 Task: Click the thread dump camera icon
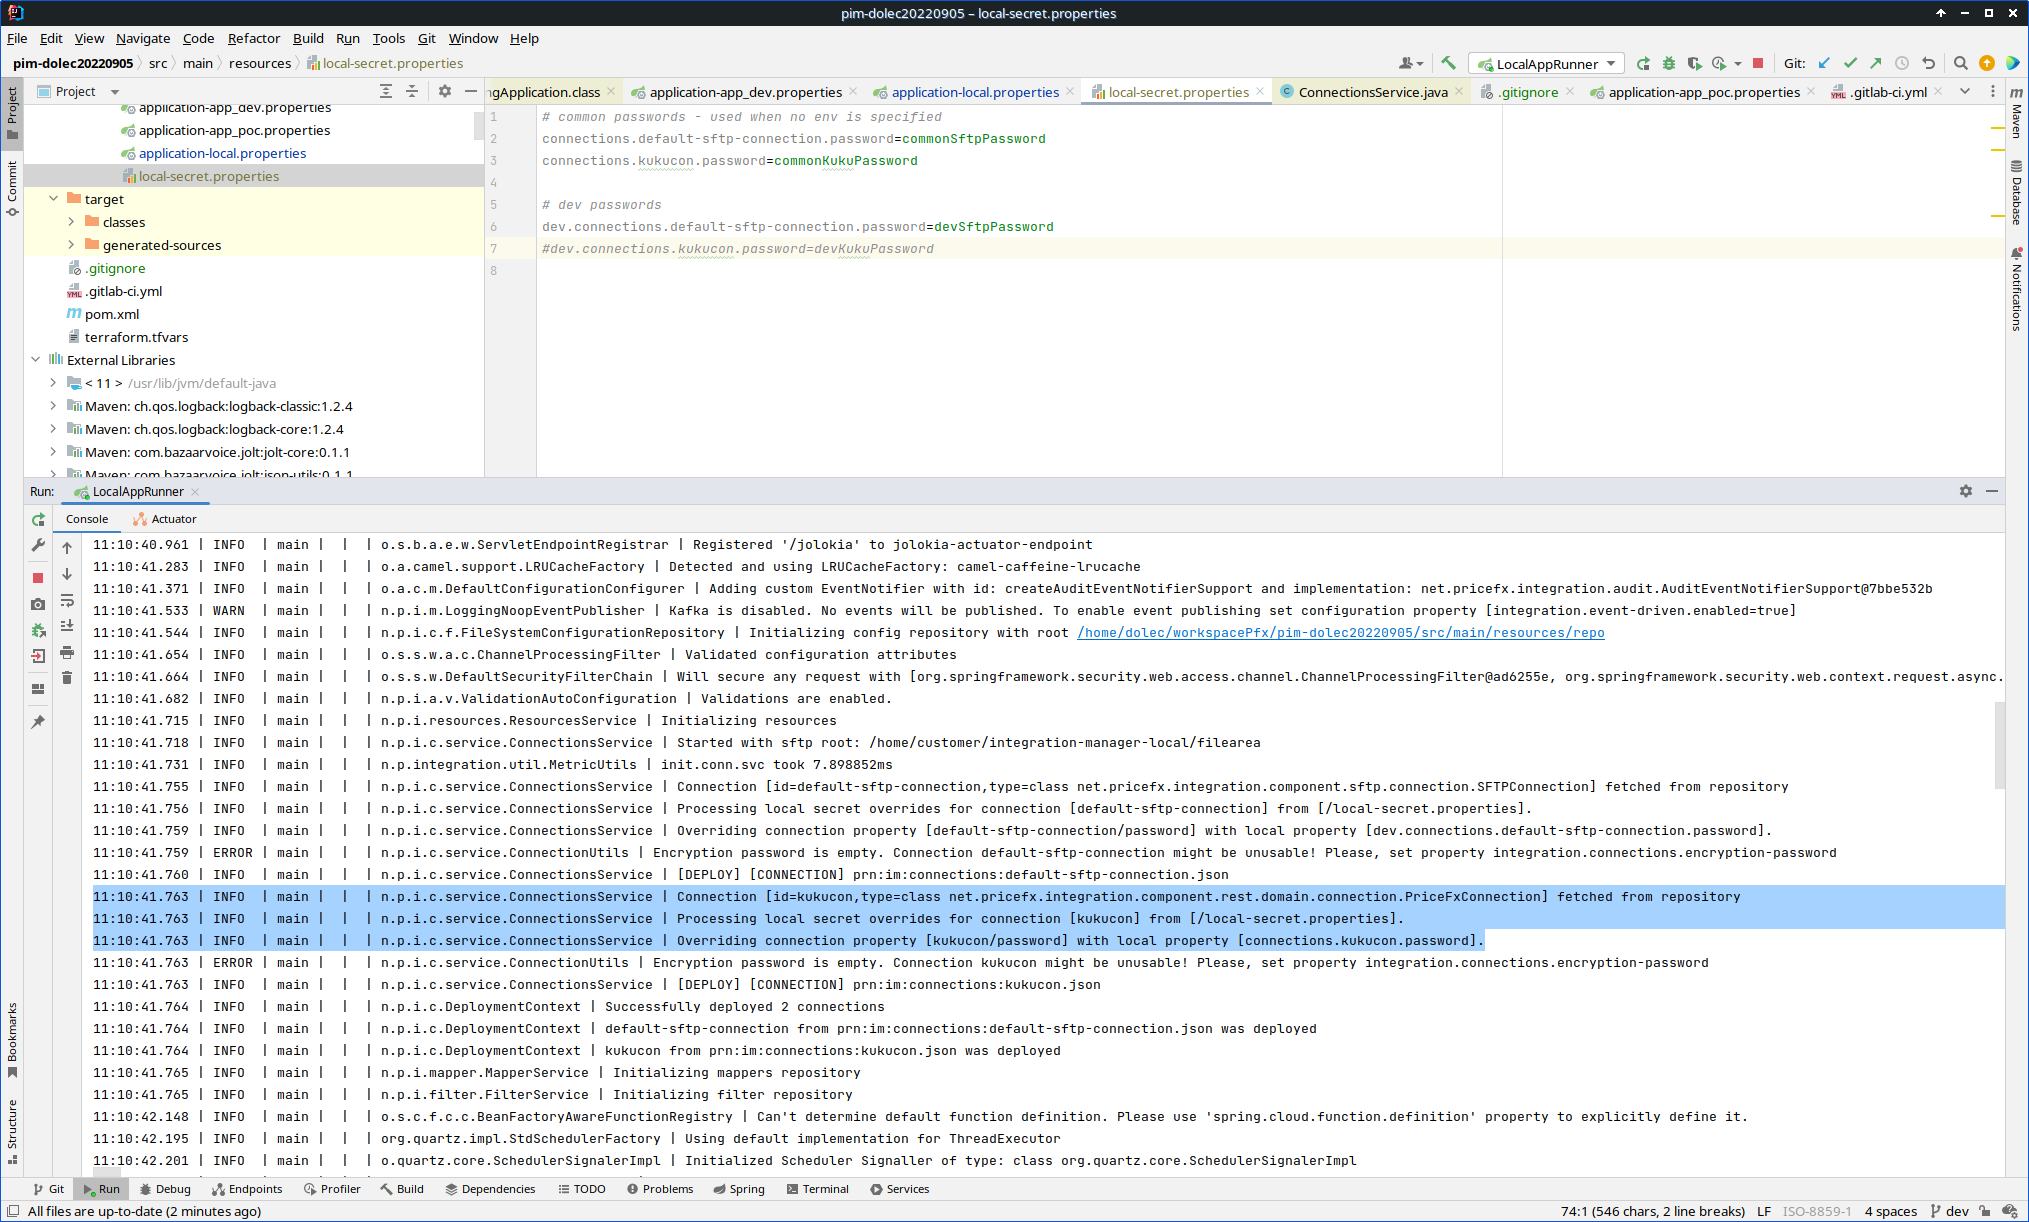click(38, 604)
